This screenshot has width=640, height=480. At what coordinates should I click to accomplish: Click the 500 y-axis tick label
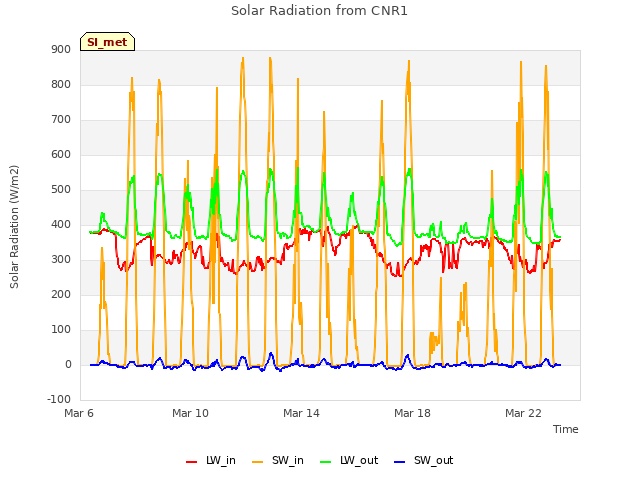(x=61, y=190)
